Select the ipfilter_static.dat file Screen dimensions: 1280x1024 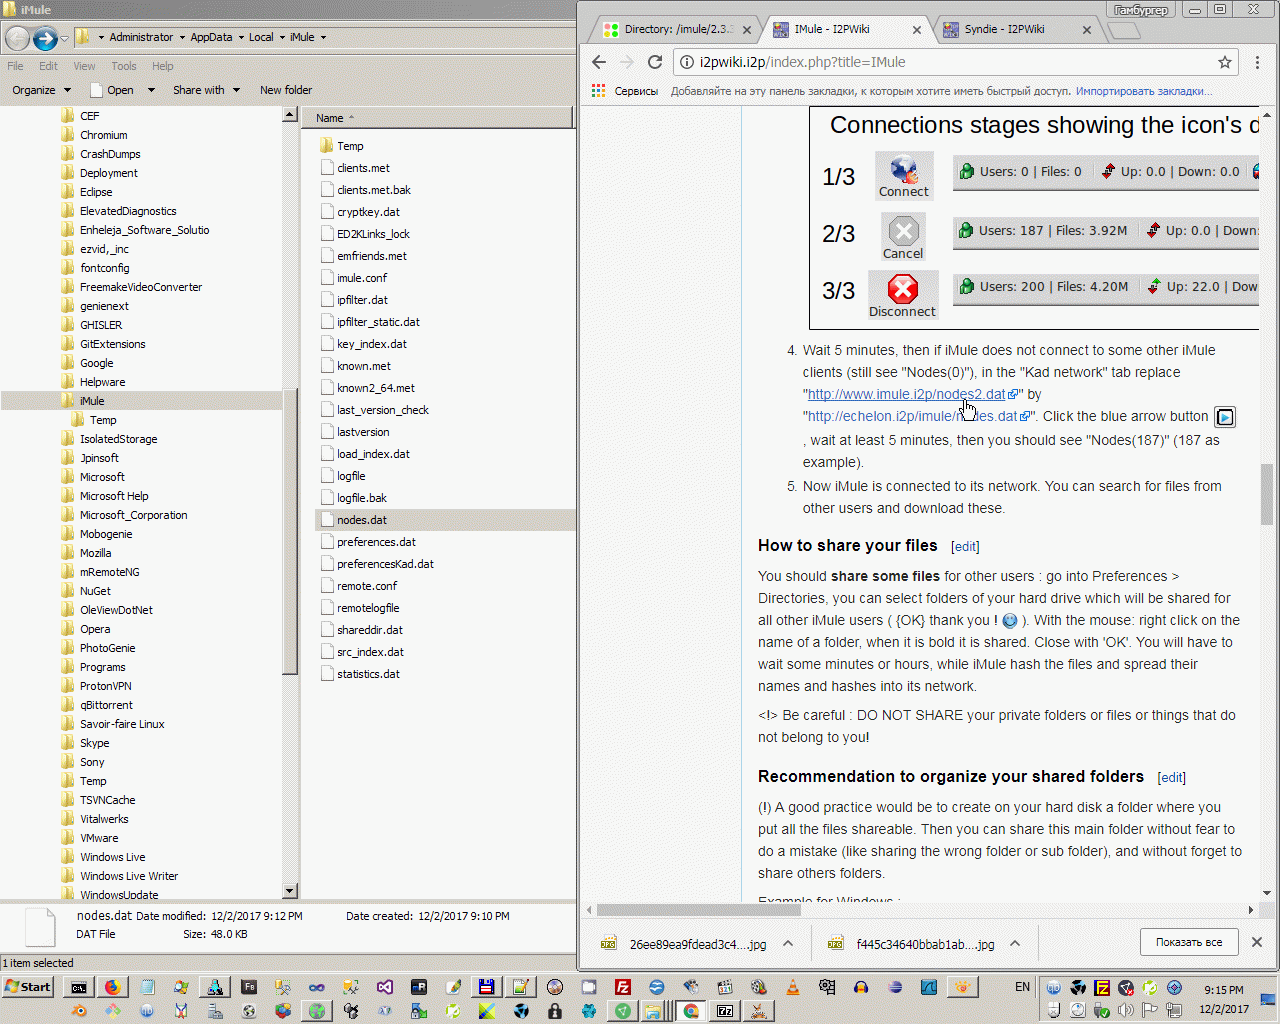[x=378, y=322]
